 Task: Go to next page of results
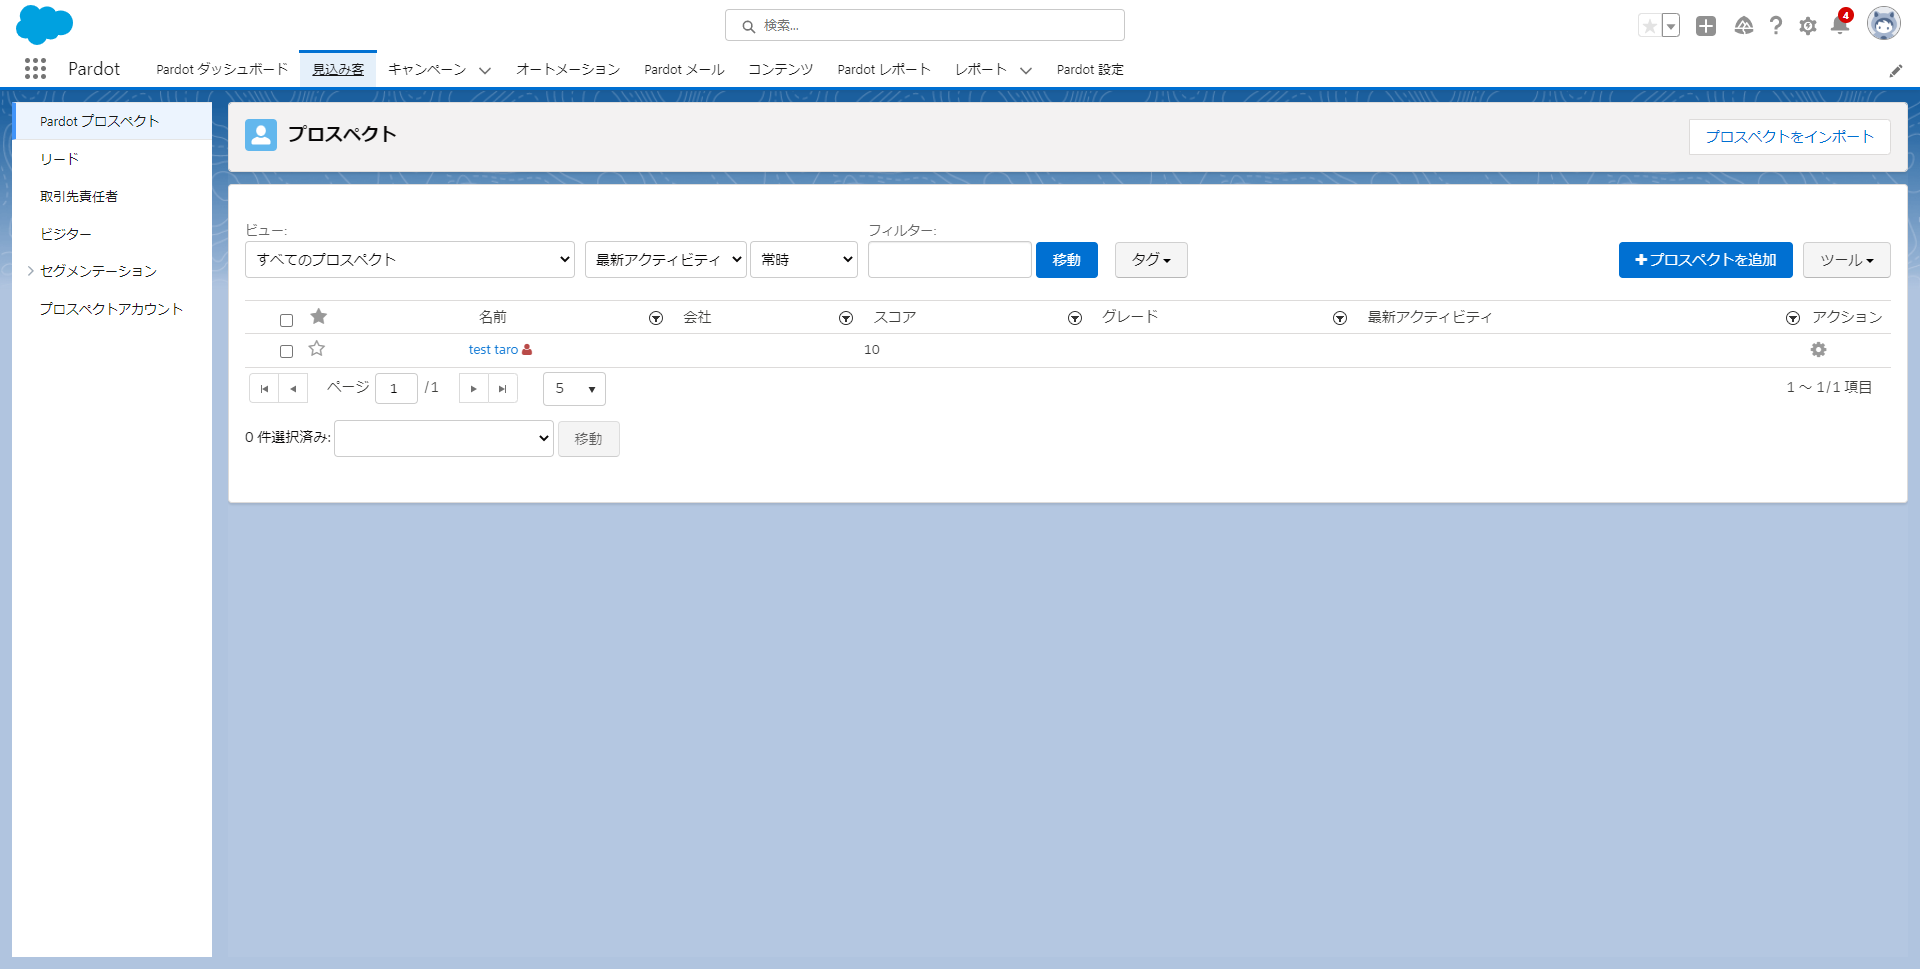click(474, 388)
